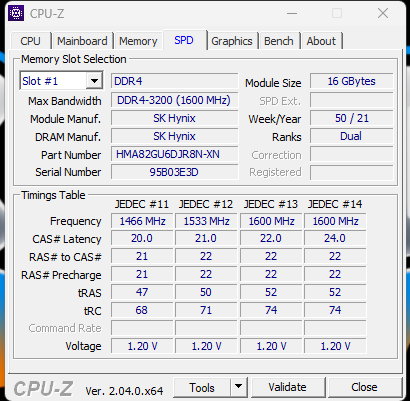
Task: Click tRC value 71
Action: coord(206,310)
